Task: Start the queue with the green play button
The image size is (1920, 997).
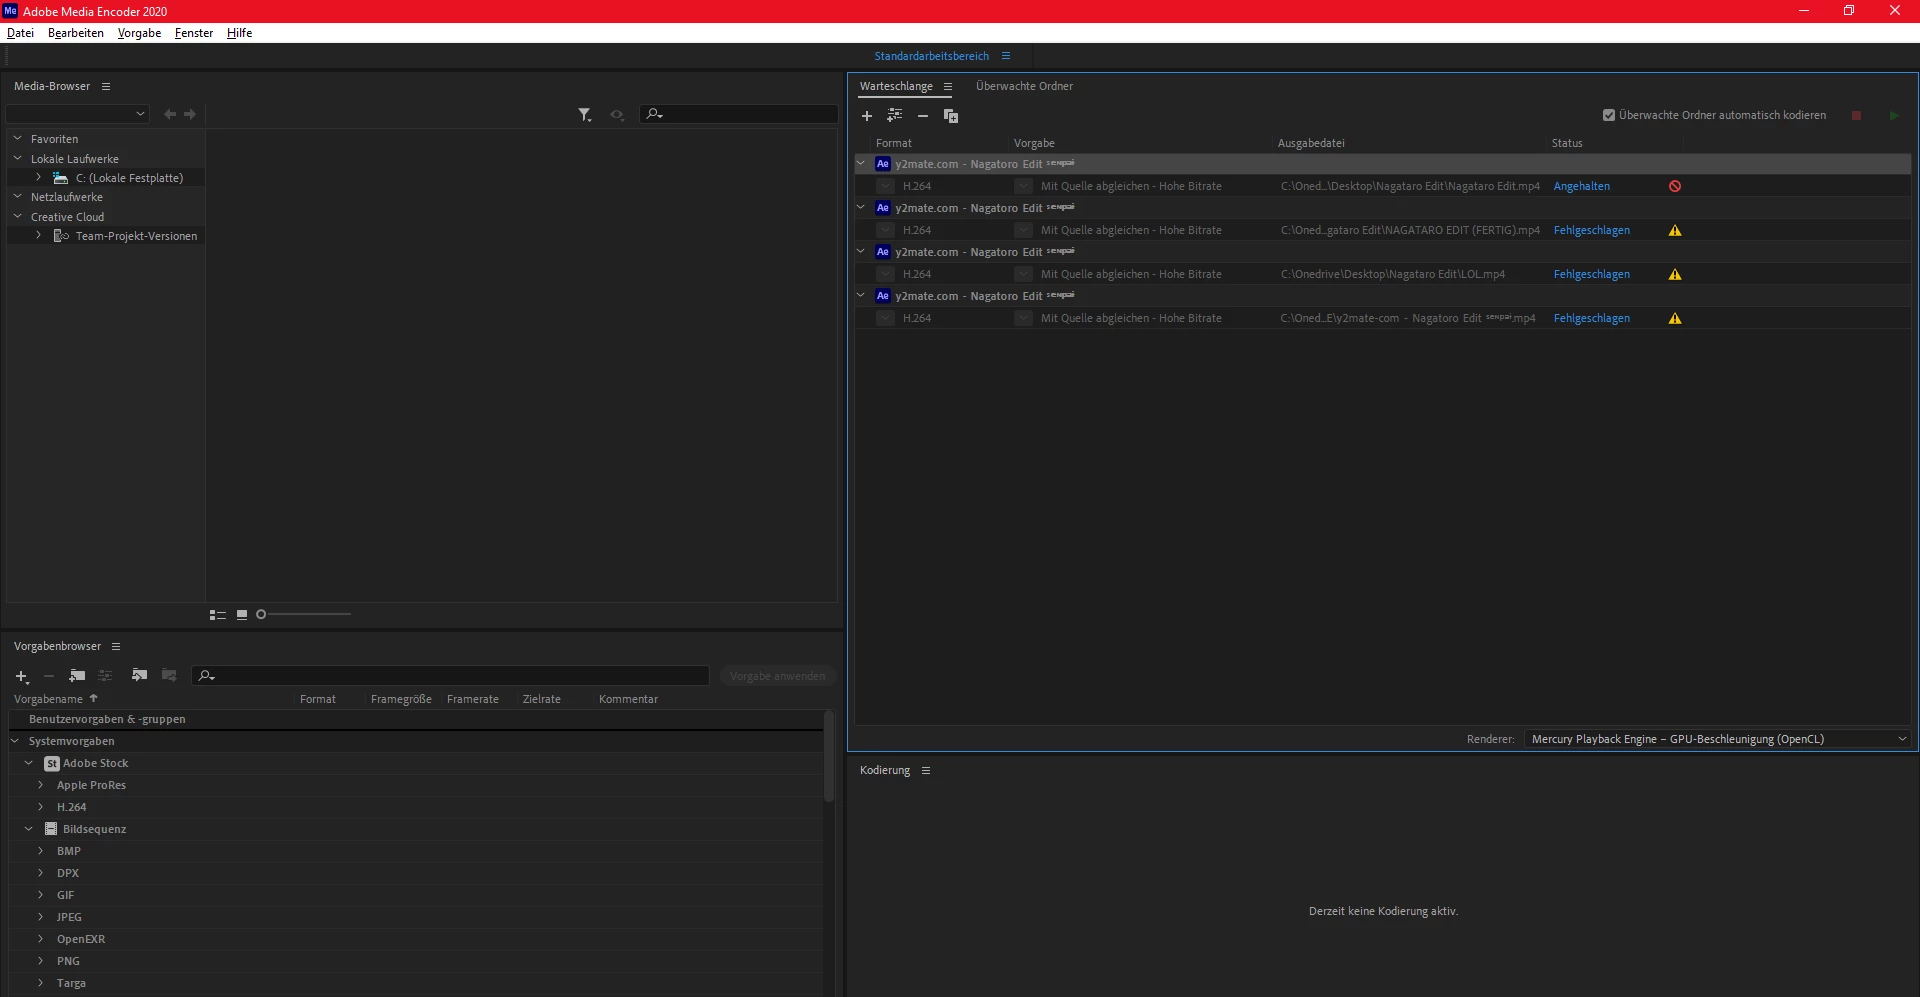Action: [x=1894, y=116]
